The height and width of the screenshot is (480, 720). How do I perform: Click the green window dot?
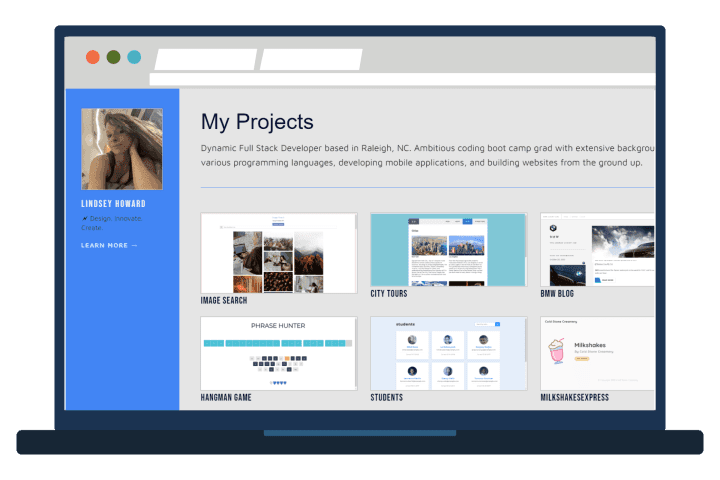coord(113,57)
